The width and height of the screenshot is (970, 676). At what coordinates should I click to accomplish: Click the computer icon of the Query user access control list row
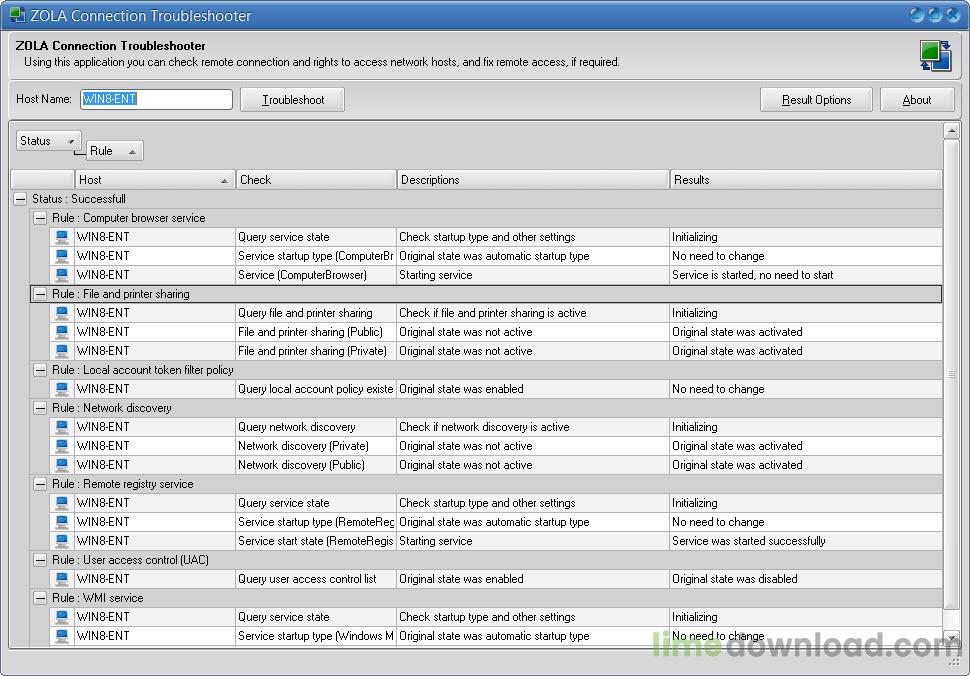point(62,579)
